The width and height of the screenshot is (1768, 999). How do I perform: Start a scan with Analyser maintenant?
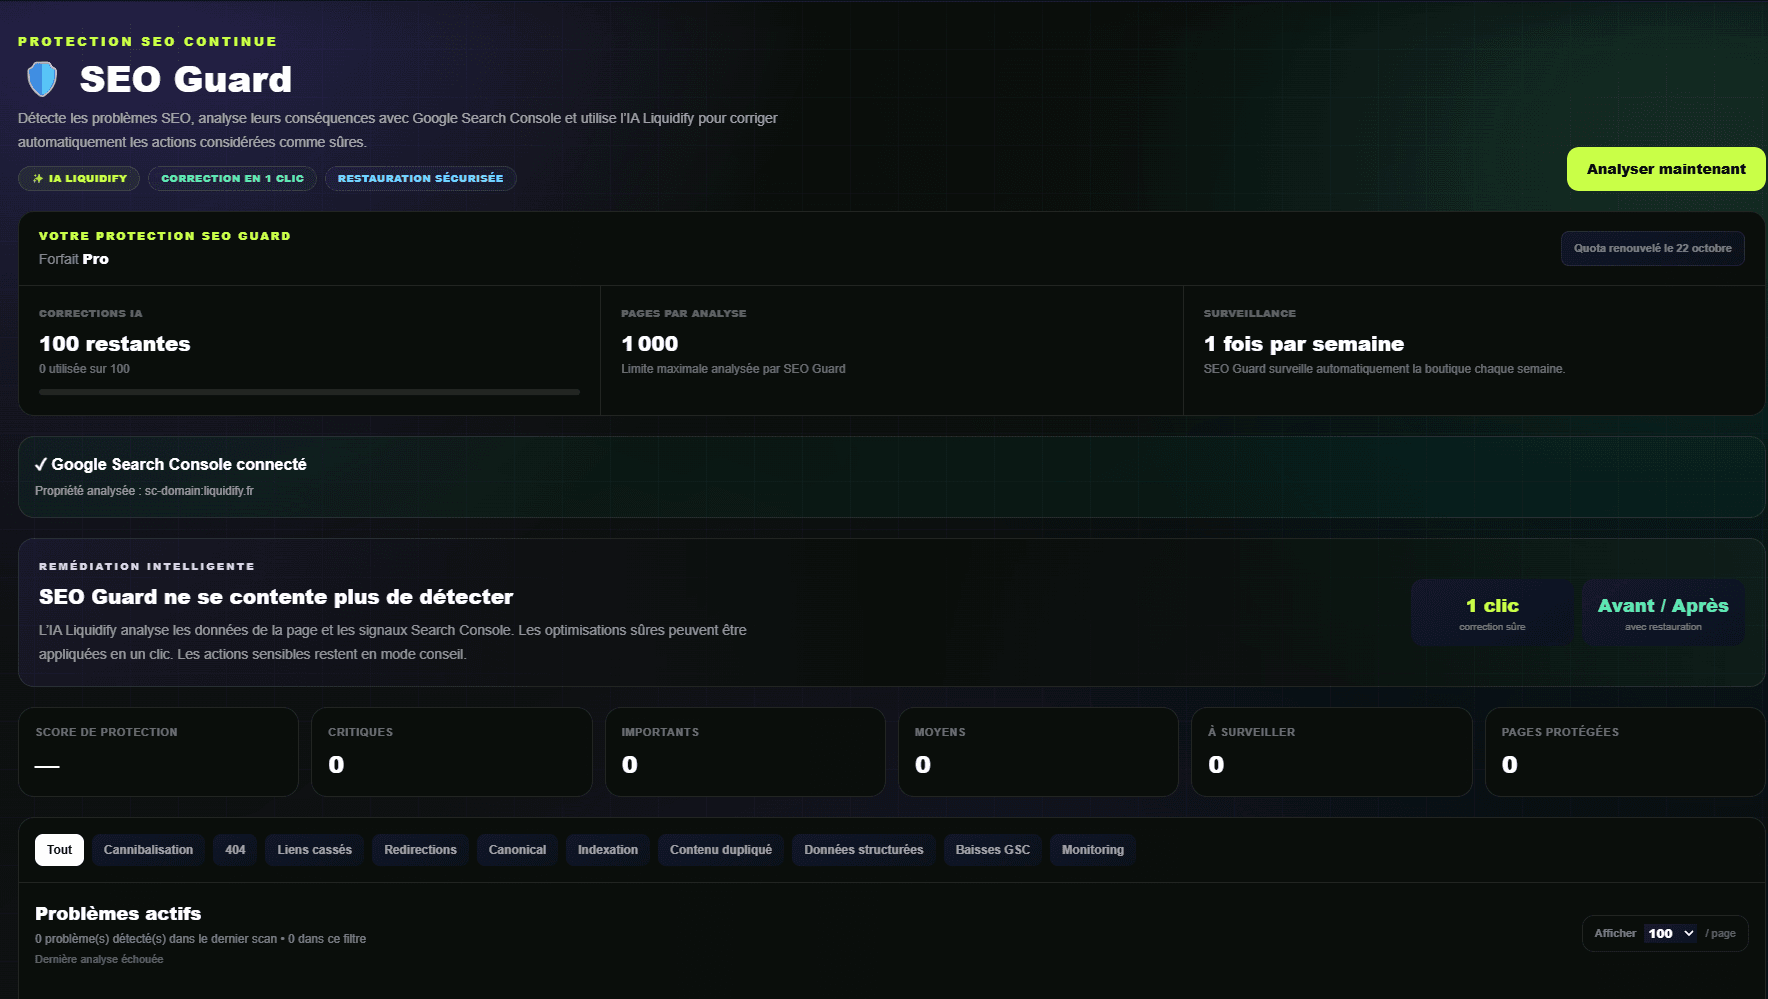(1666, 169)
